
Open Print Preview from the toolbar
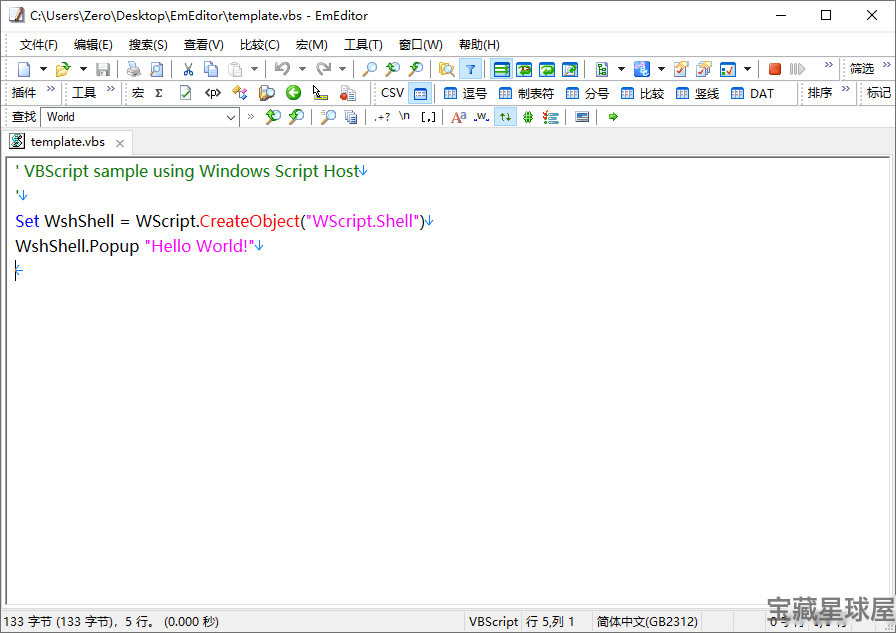pyautogui.click(x=157, y=69)
